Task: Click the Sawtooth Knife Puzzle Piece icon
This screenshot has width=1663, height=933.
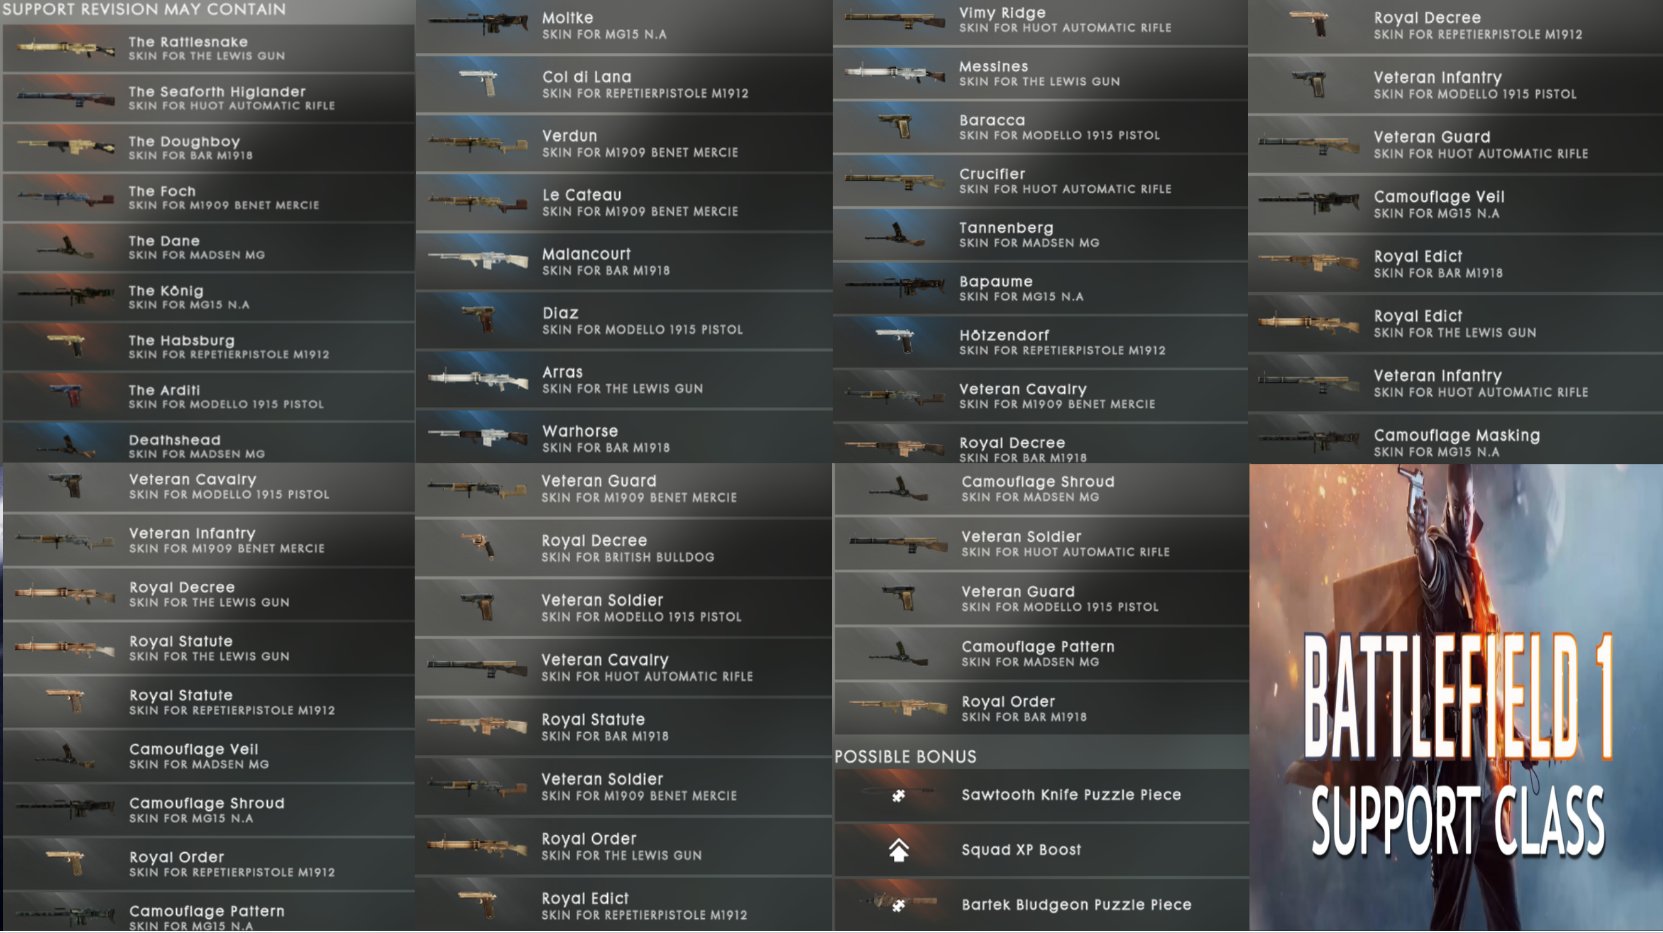Action: 898,796
